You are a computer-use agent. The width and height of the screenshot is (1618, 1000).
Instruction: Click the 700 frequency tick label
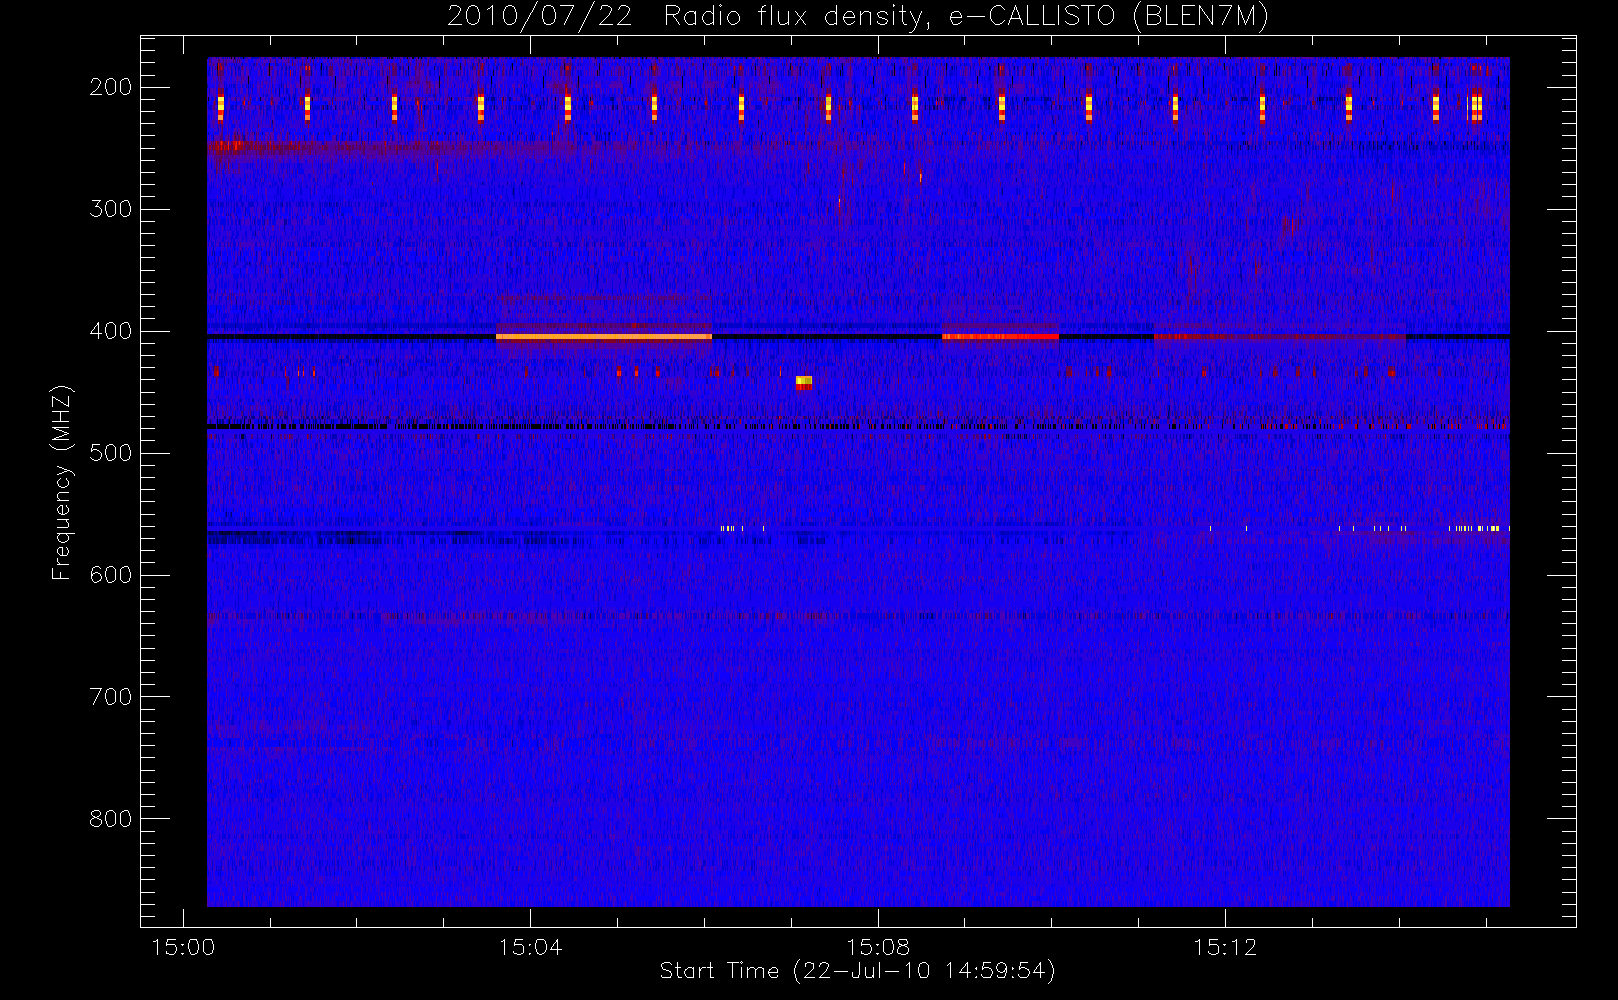click(x=111, y=697)
